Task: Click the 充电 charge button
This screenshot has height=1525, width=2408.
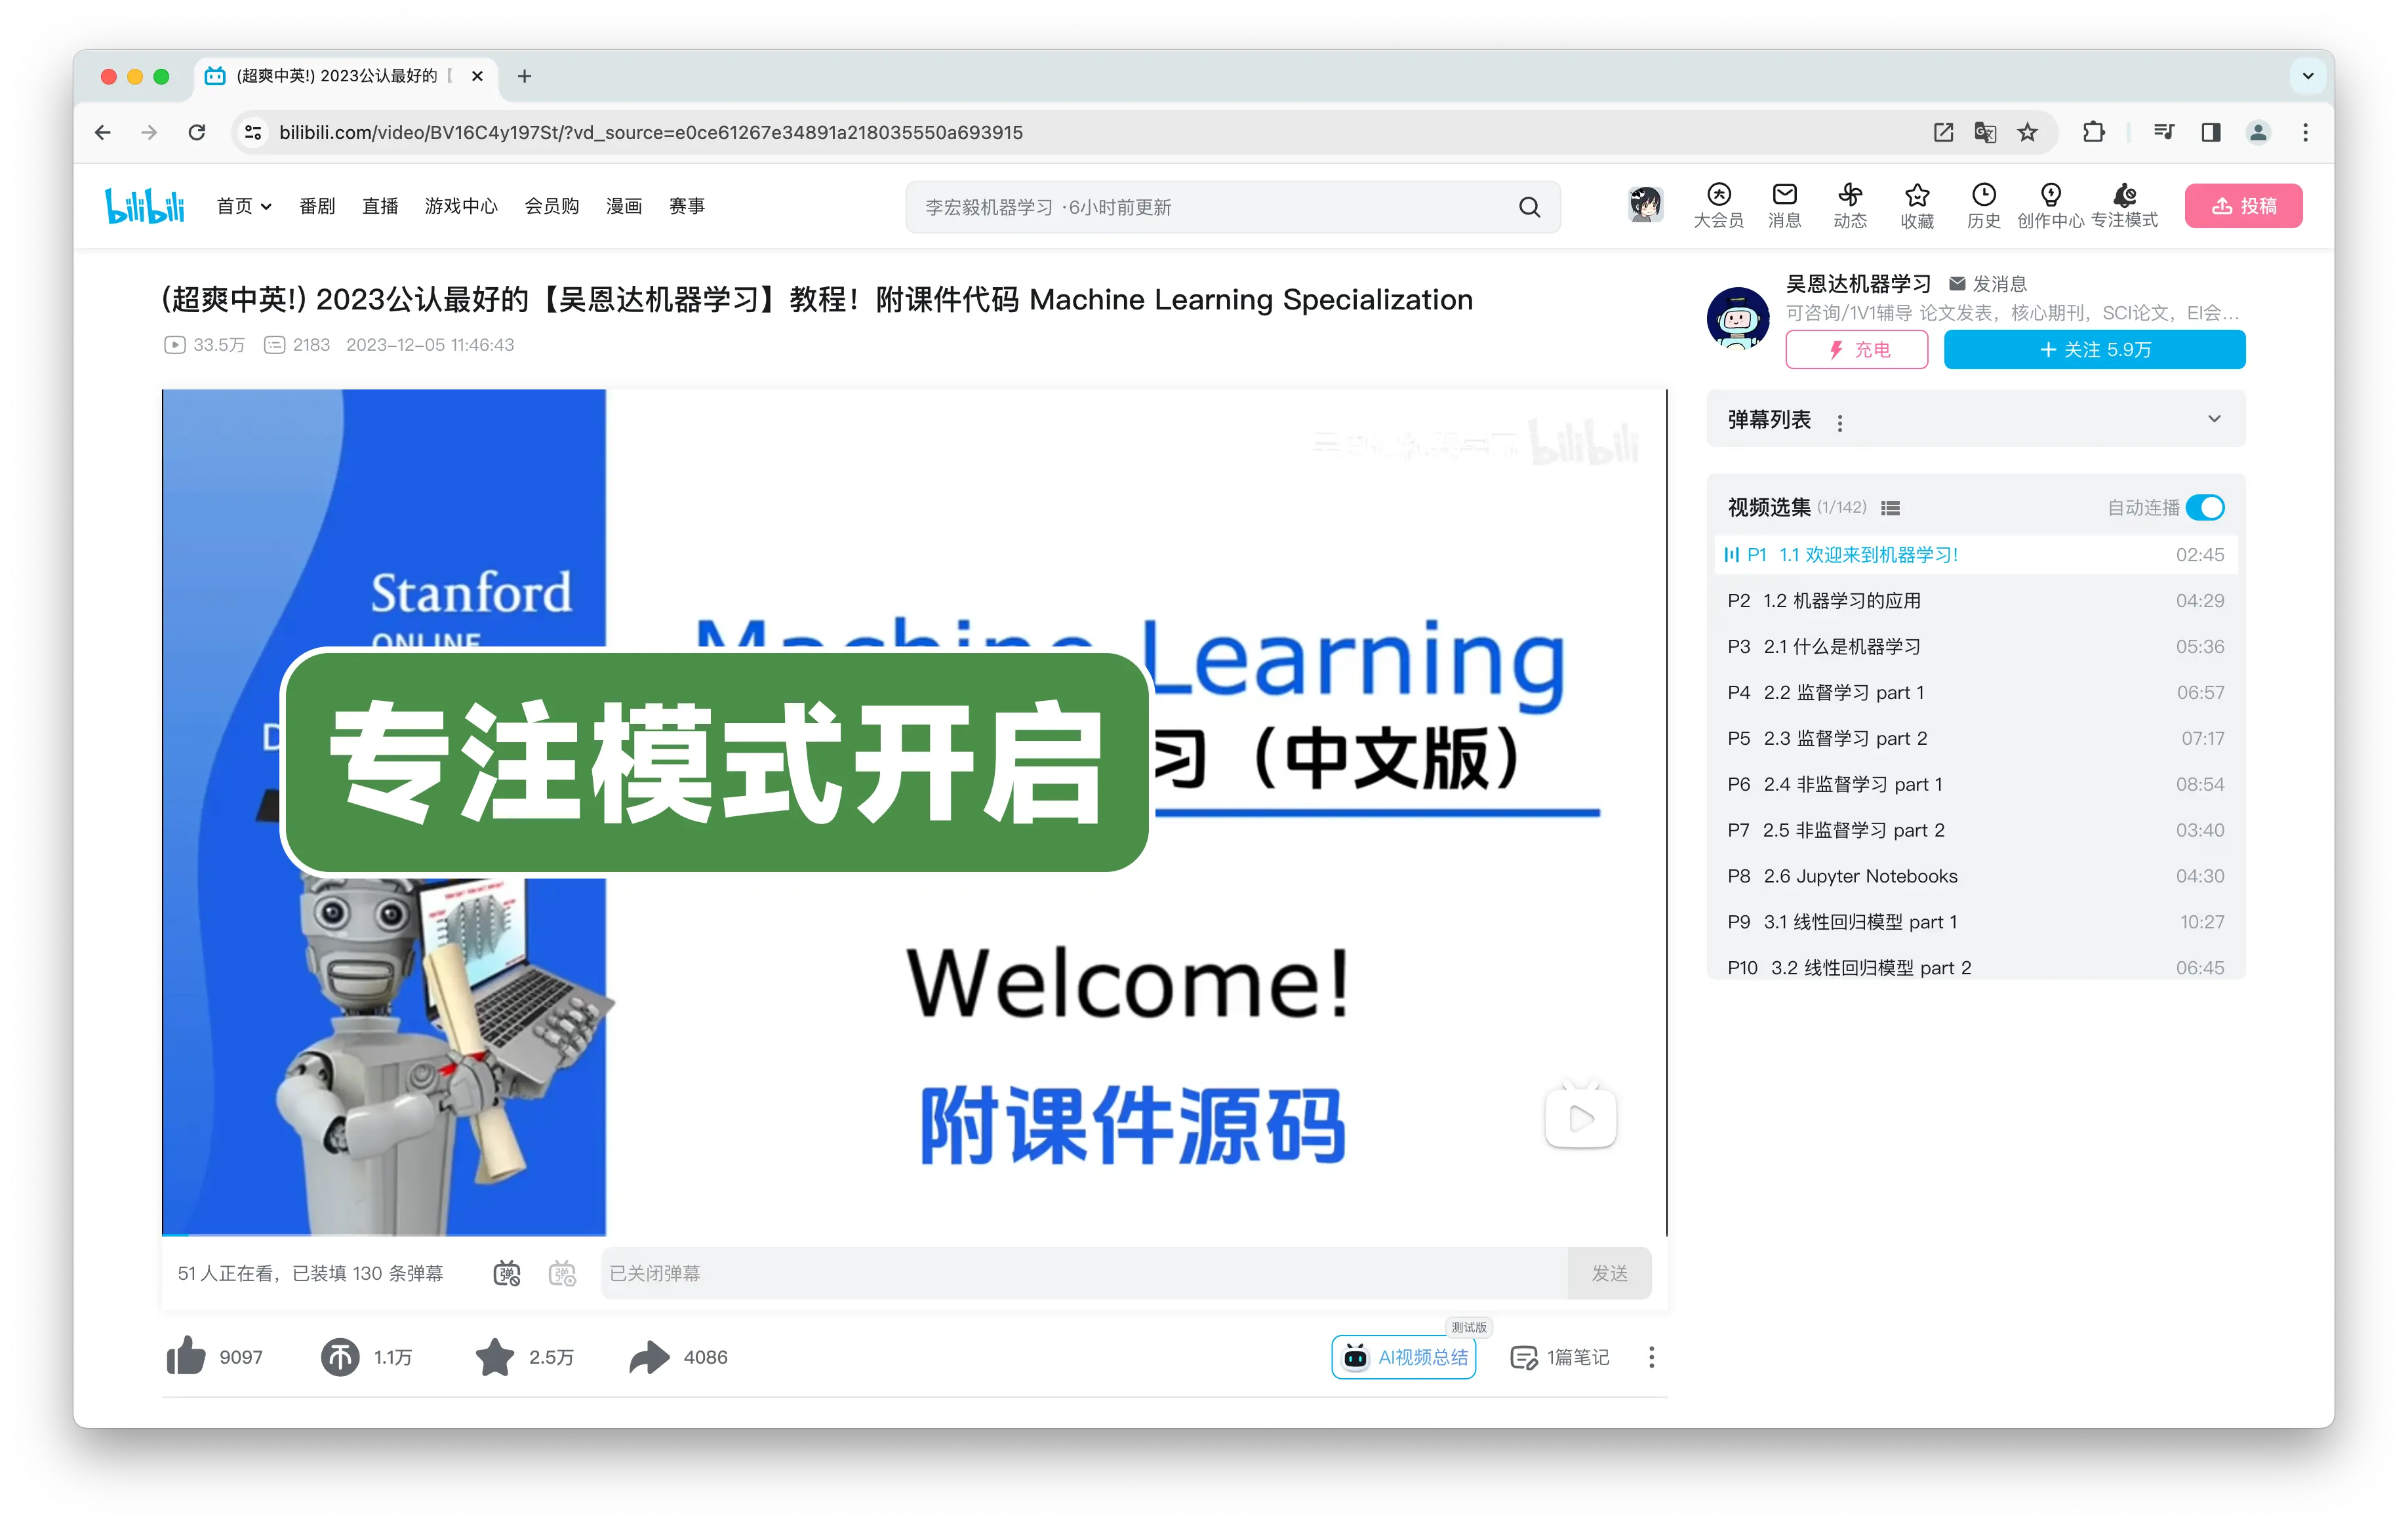Action: pos(1857,349)
